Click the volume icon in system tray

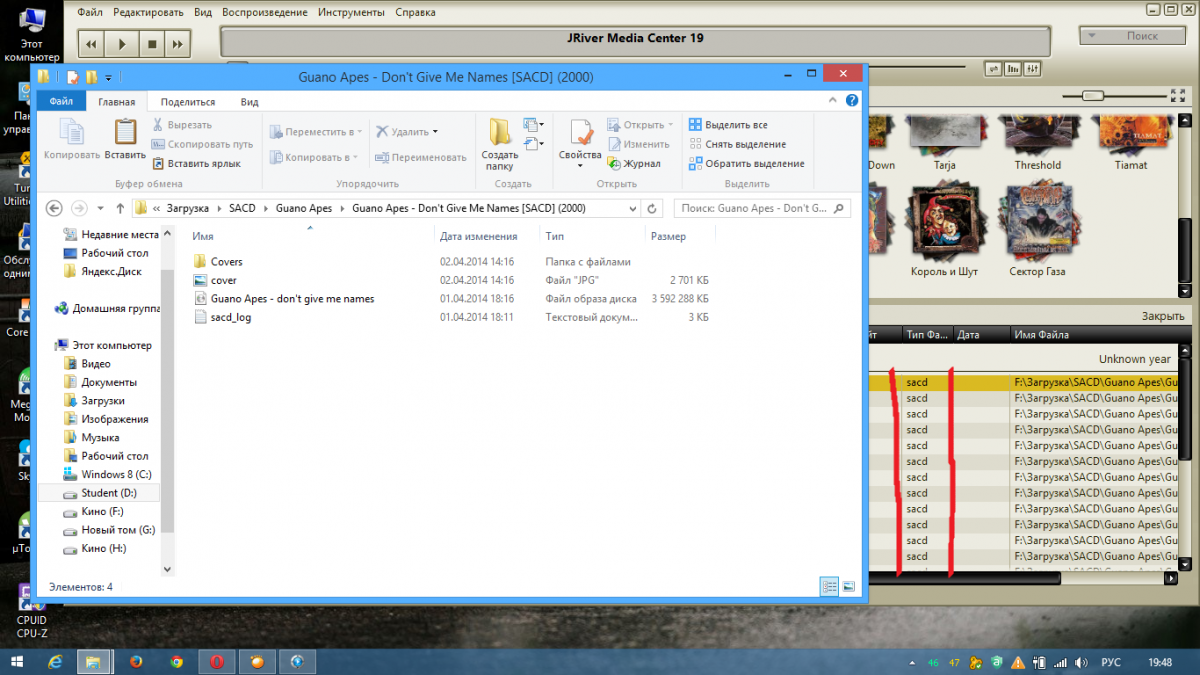click(1079, 662)
